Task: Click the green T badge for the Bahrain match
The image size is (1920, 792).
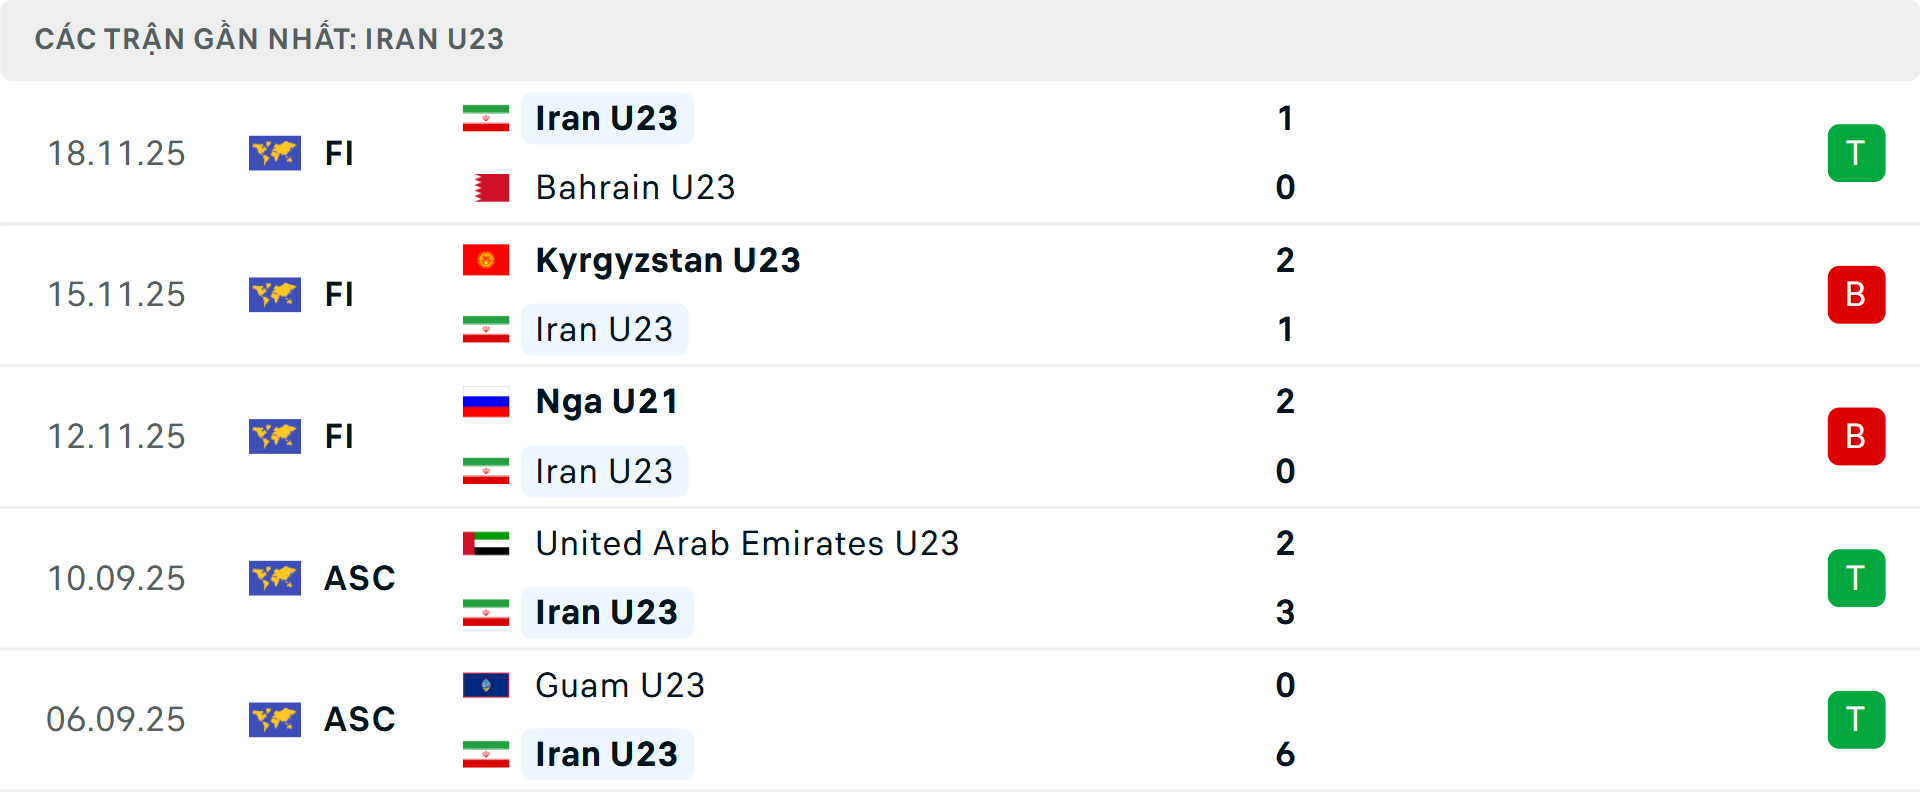Action: [1856, 153]
